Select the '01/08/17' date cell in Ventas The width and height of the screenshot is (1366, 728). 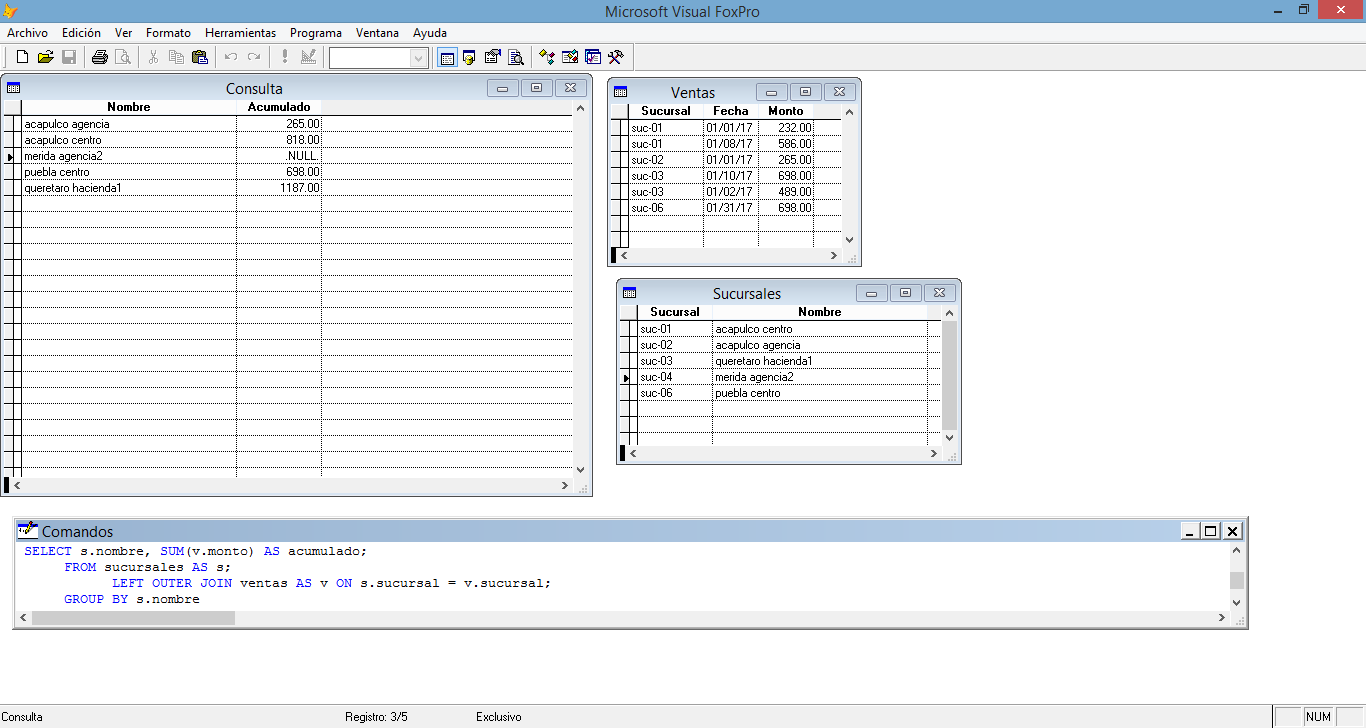(x=731, y=144)
